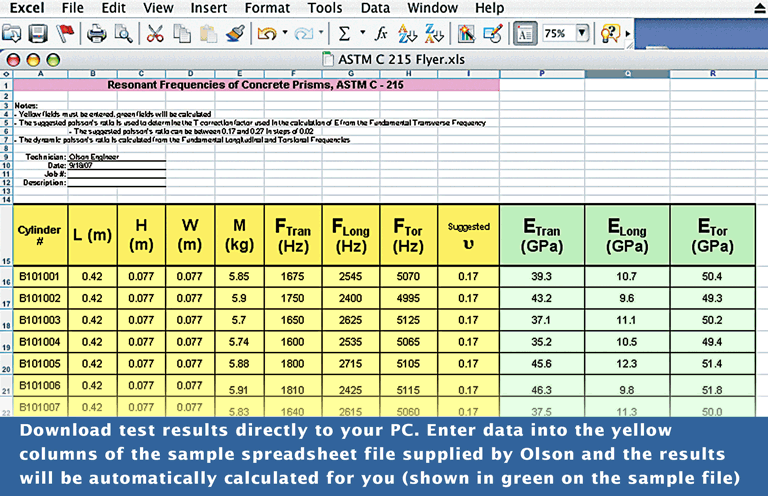Click the Save floppy disk icon
768x496 pixels.
pyautogui.click(x=38, y=34)
